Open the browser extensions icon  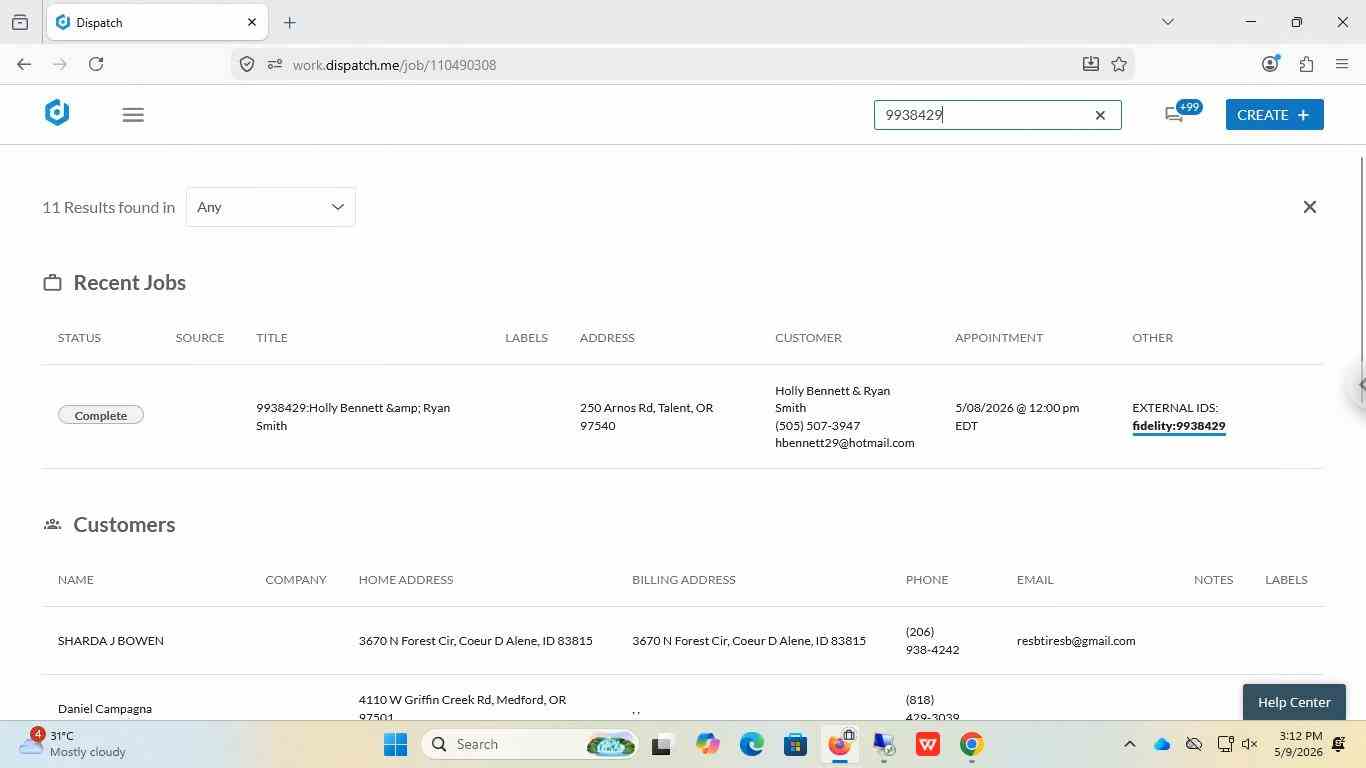pos(1306,64)
